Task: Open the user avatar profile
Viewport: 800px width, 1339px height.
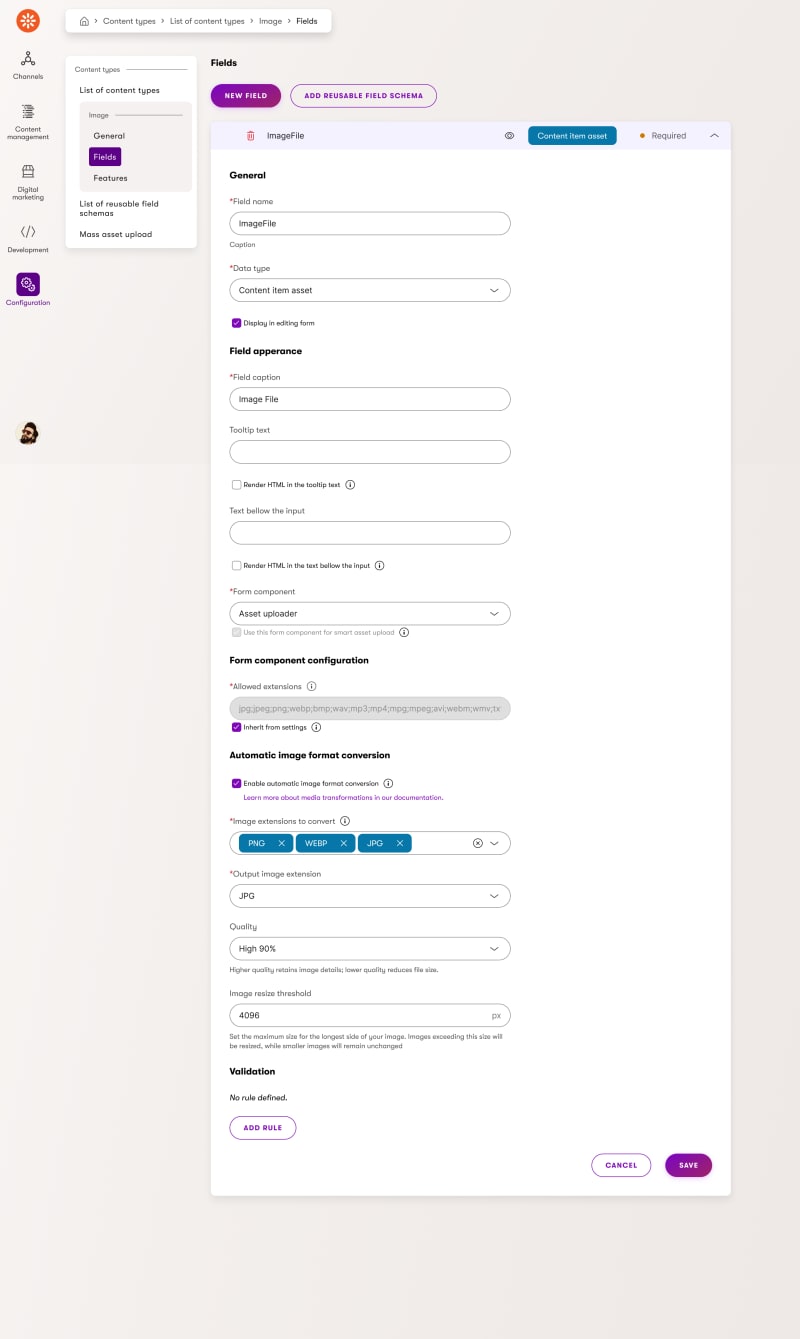Action: tap(28, 433)
